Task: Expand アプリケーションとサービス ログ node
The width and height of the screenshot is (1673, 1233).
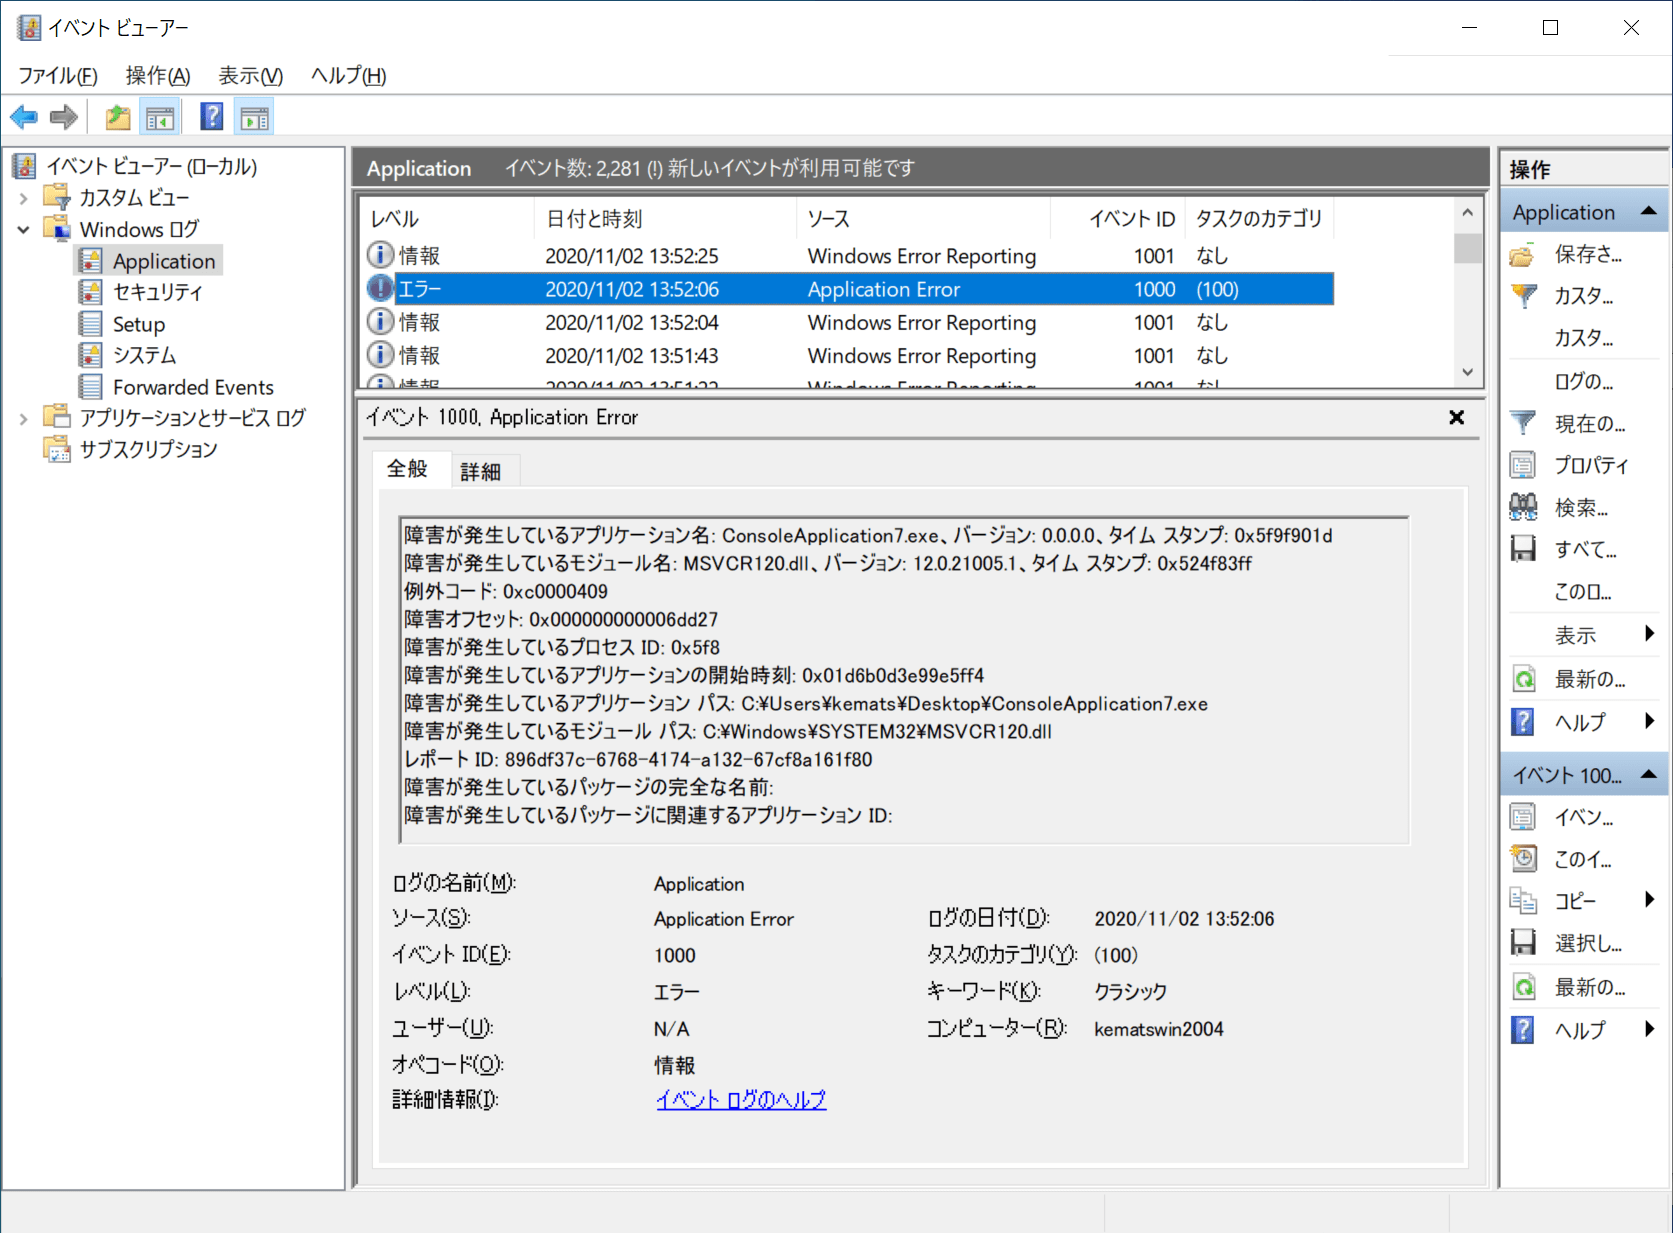Action: (23, 418)
